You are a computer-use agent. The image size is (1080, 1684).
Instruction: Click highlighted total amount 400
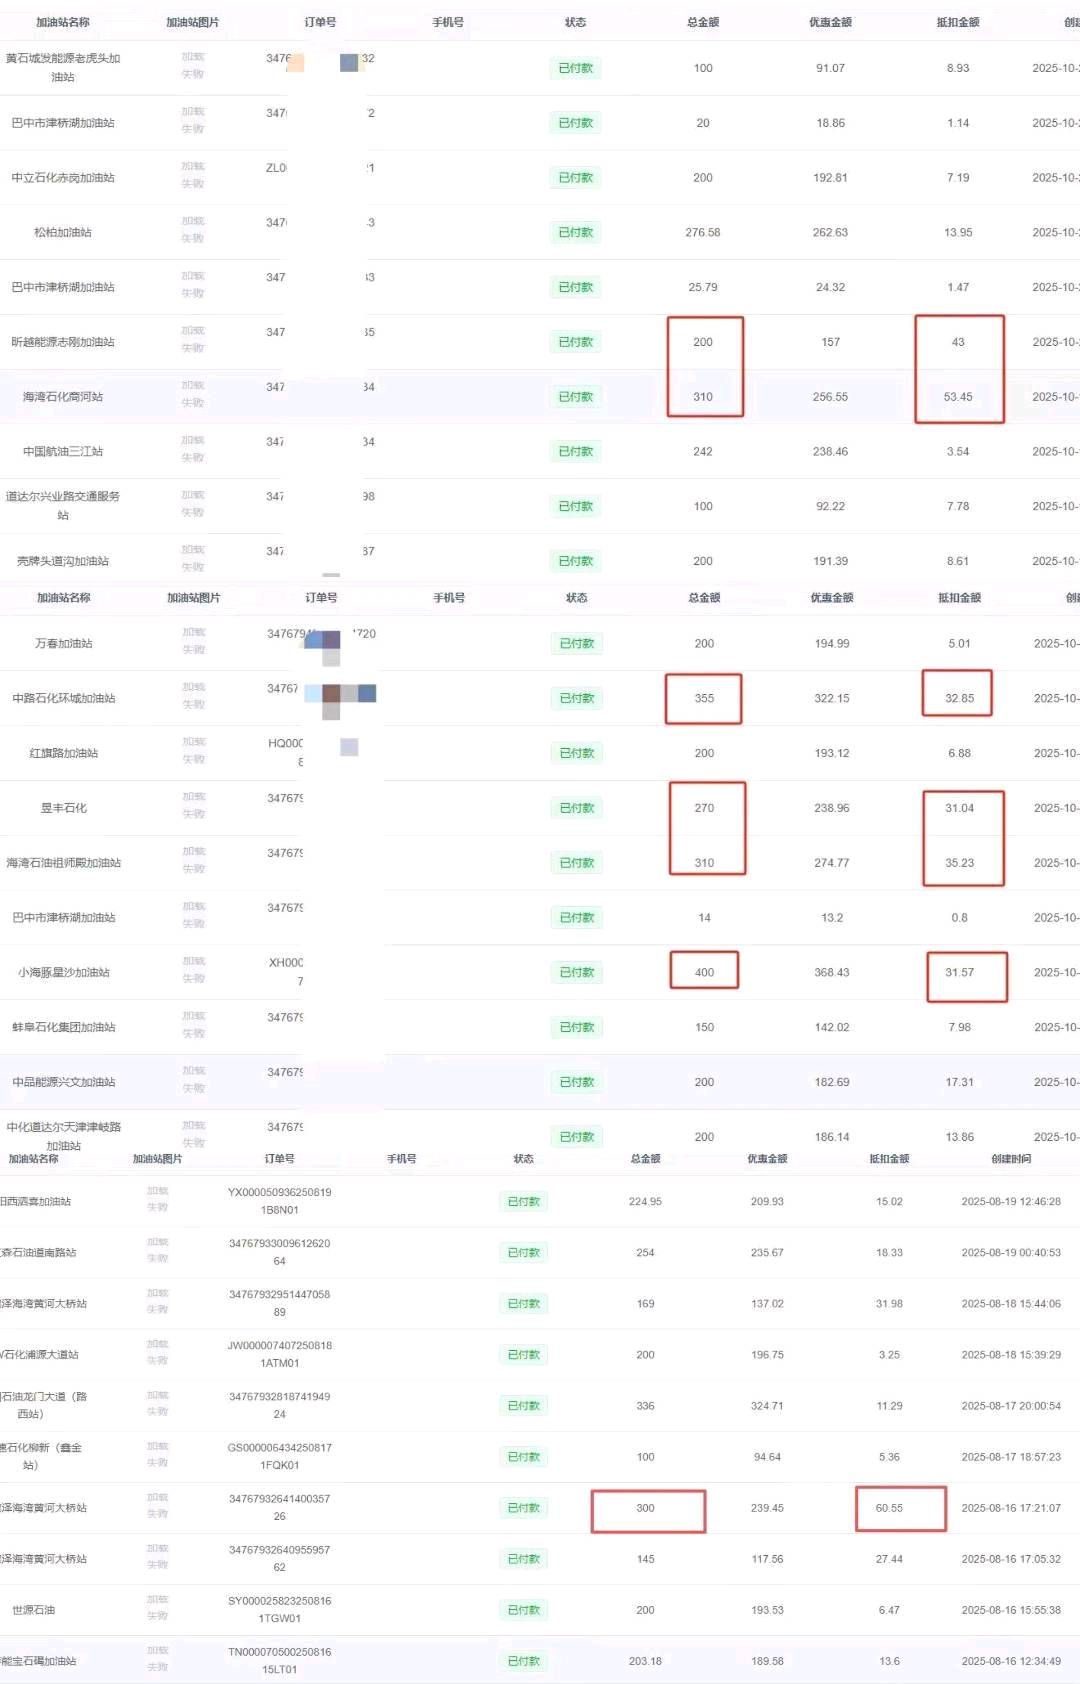tap(704, 972)
